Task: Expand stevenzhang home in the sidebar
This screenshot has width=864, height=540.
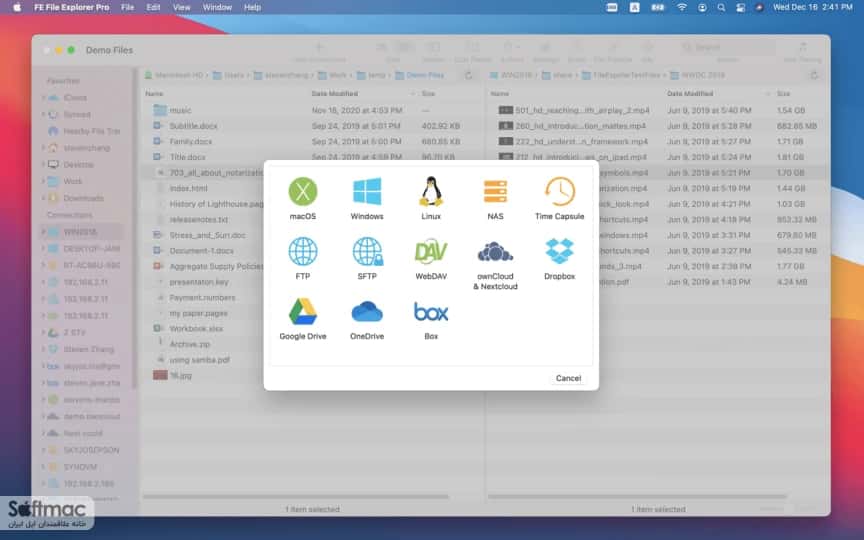Action: point(43,148)
